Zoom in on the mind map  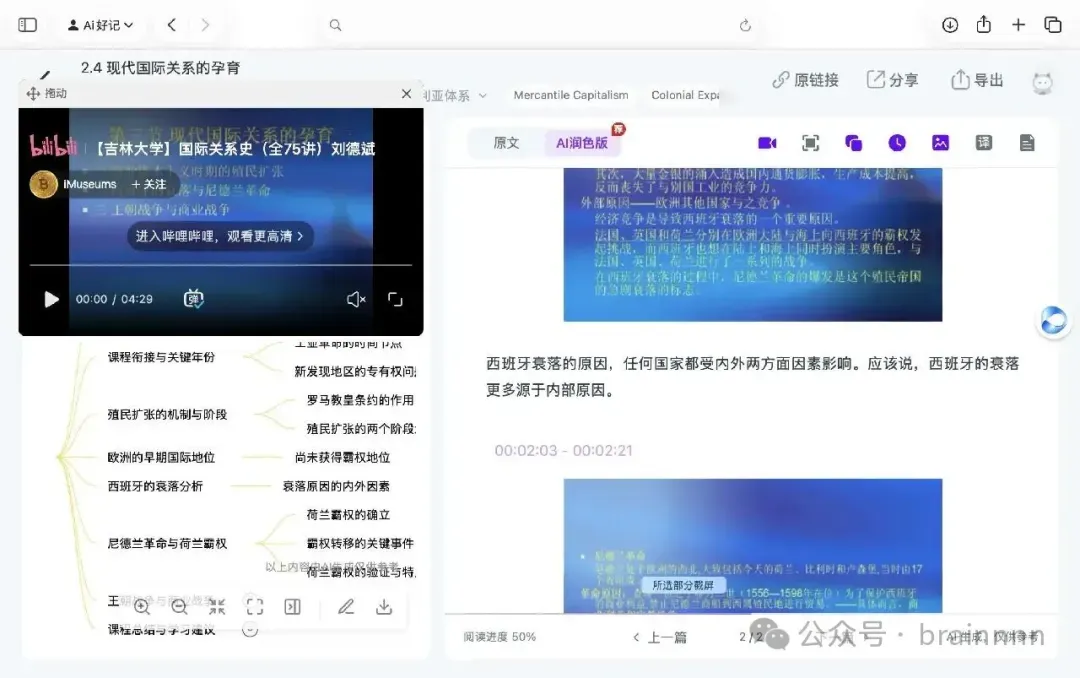pos(142,606)
